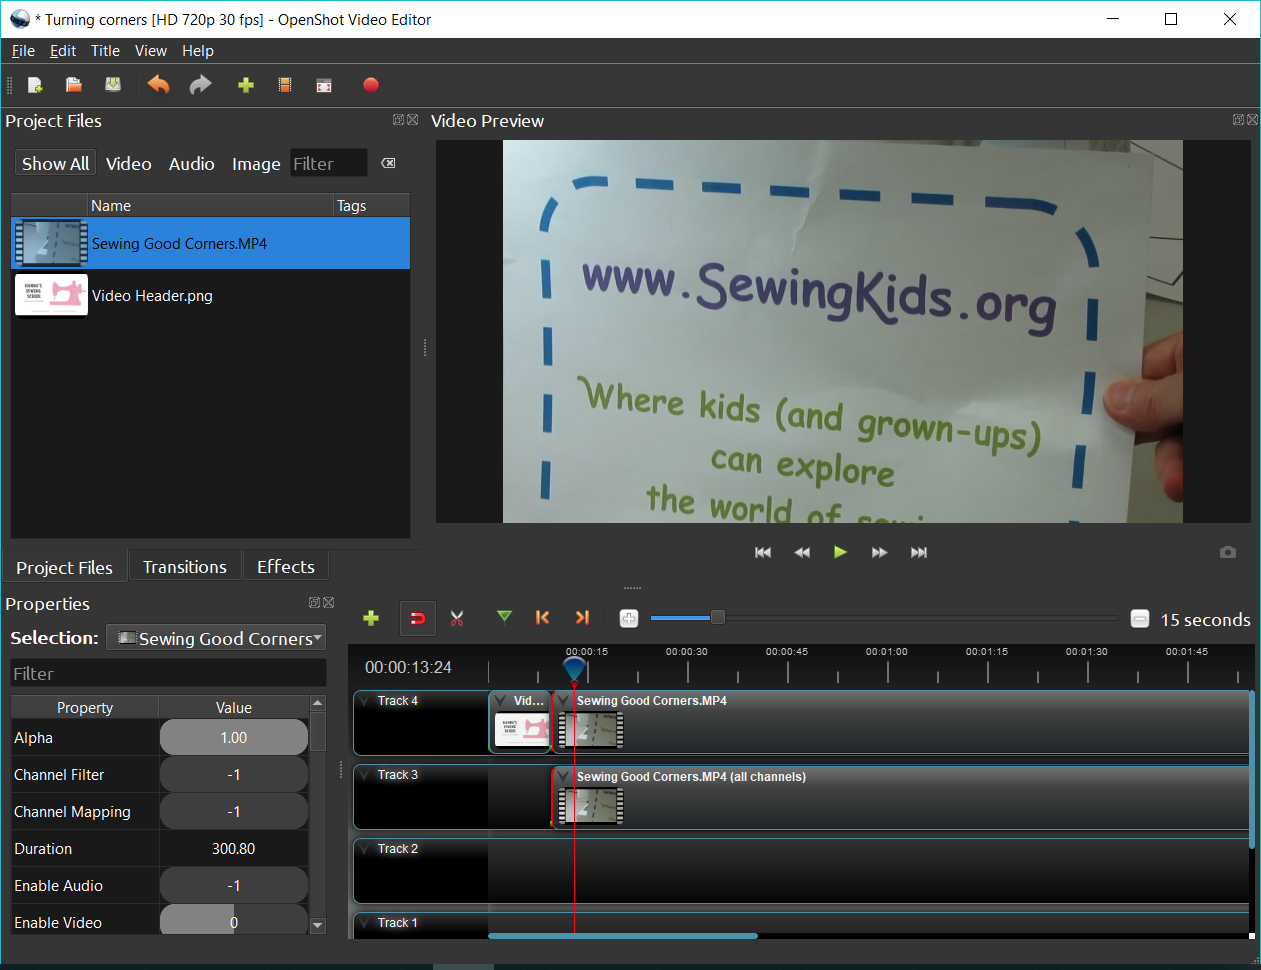Expand the Track 3 menu arrow
This screenshot has height=970, width=1261.
pos(365,775)
